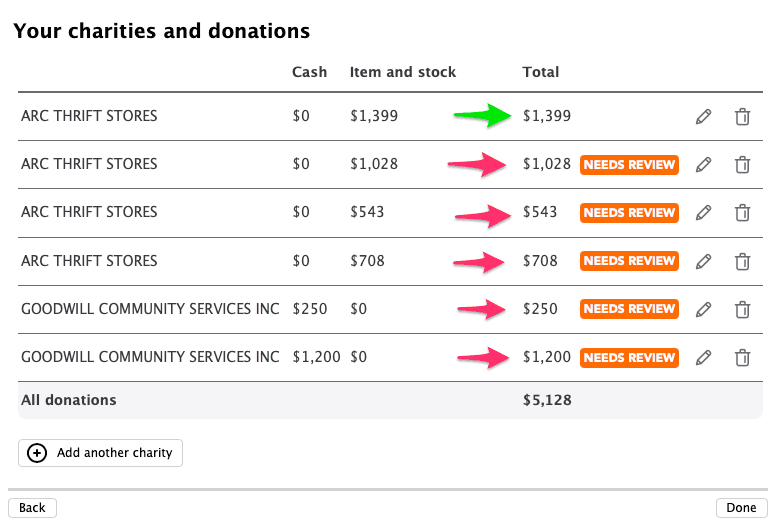Edit the $1,200 Goodwill cash donation

pyautogui.click(x=703, y=357)
